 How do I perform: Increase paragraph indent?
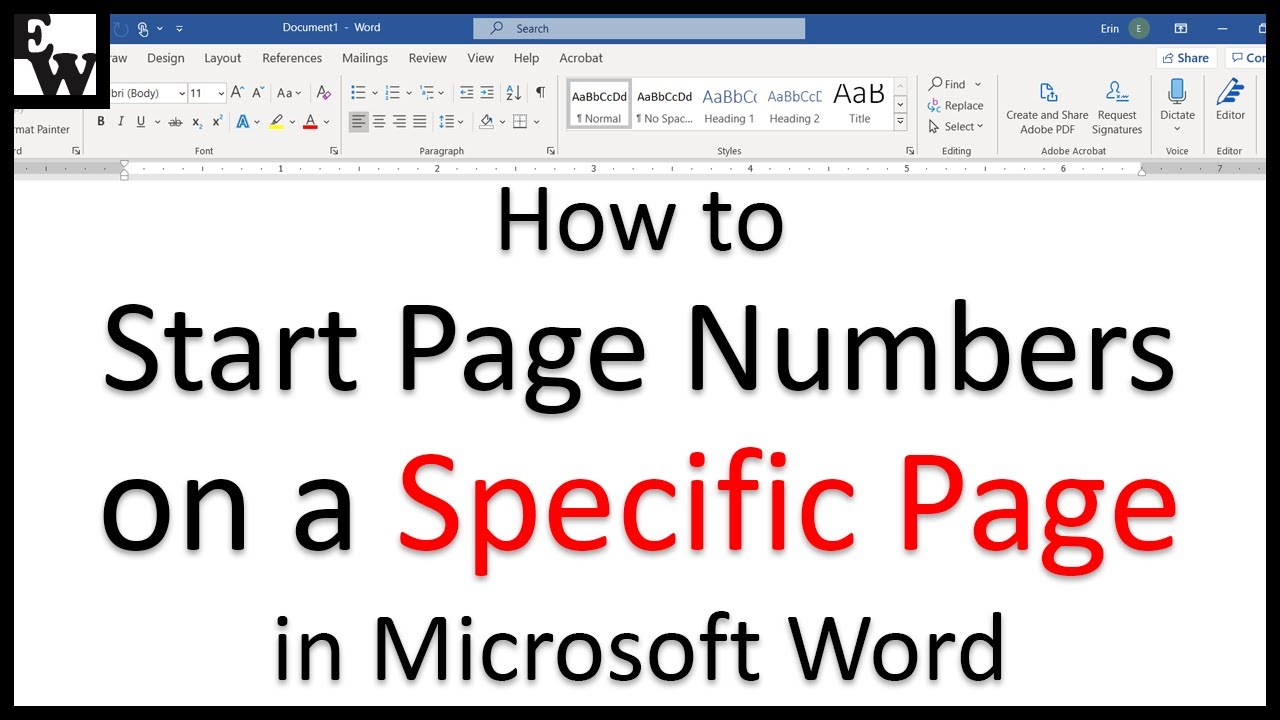coord(487,93)
